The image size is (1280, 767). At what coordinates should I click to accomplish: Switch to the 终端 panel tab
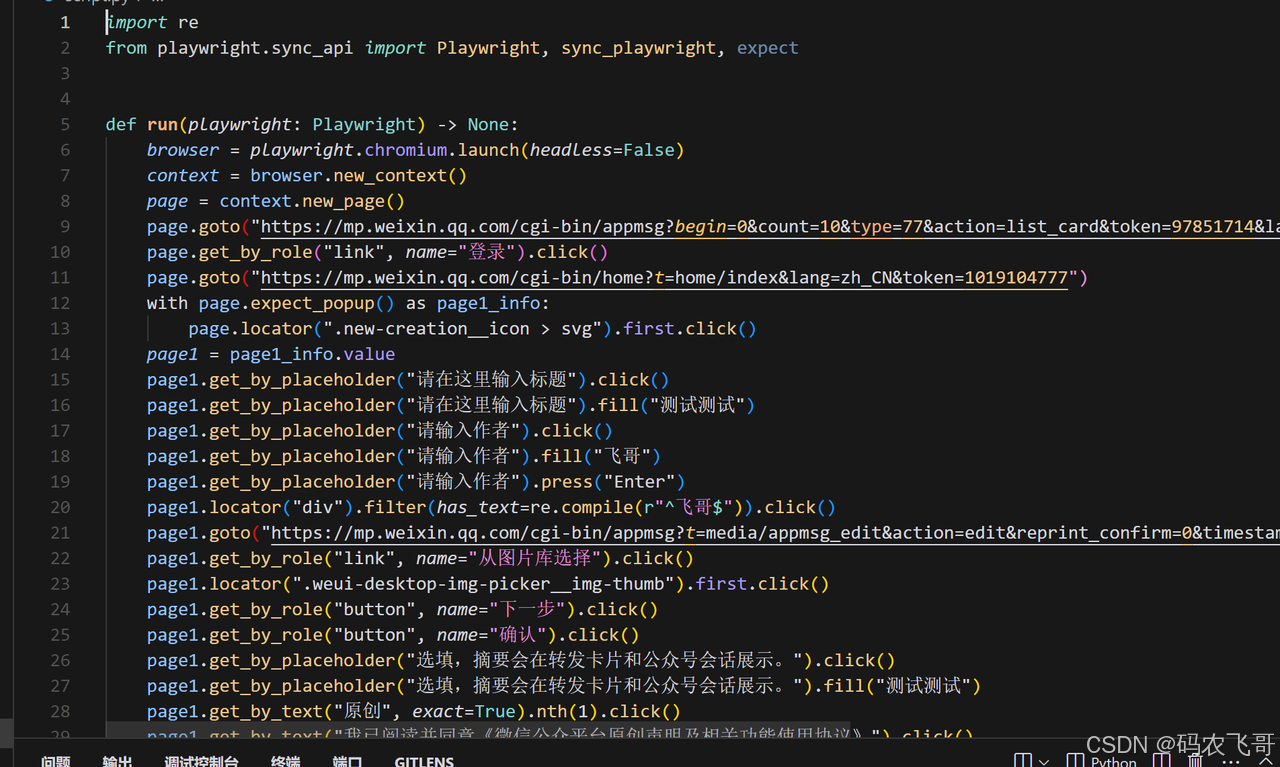286,762
